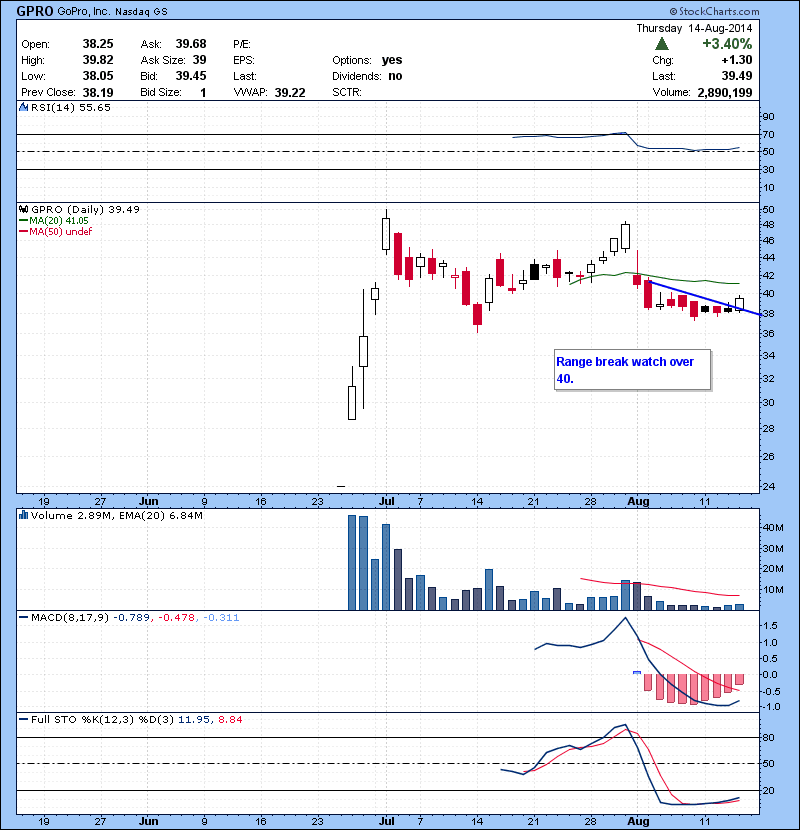
Task: Click the High value 39.82
Action: [98, 59]
